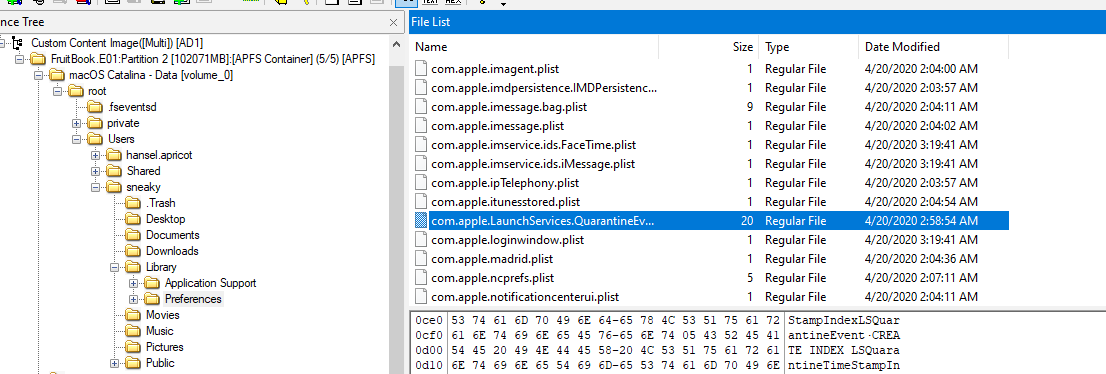This screenshot has height=374, width=1106.
Task: Click the Pictures folder icon
Action: [x=133, y=347]
